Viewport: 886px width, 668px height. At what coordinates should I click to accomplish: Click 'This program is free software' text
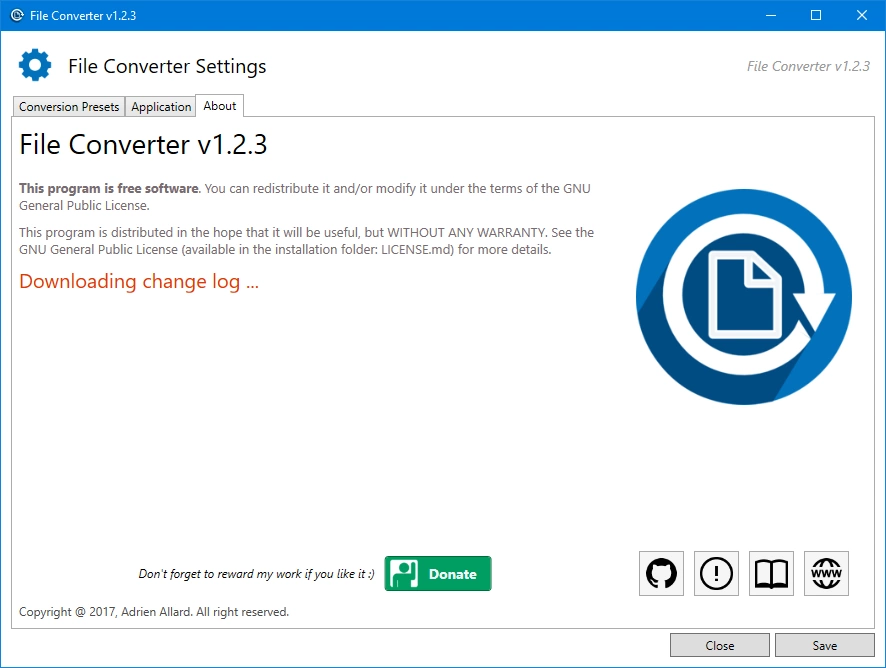[109, 188]
